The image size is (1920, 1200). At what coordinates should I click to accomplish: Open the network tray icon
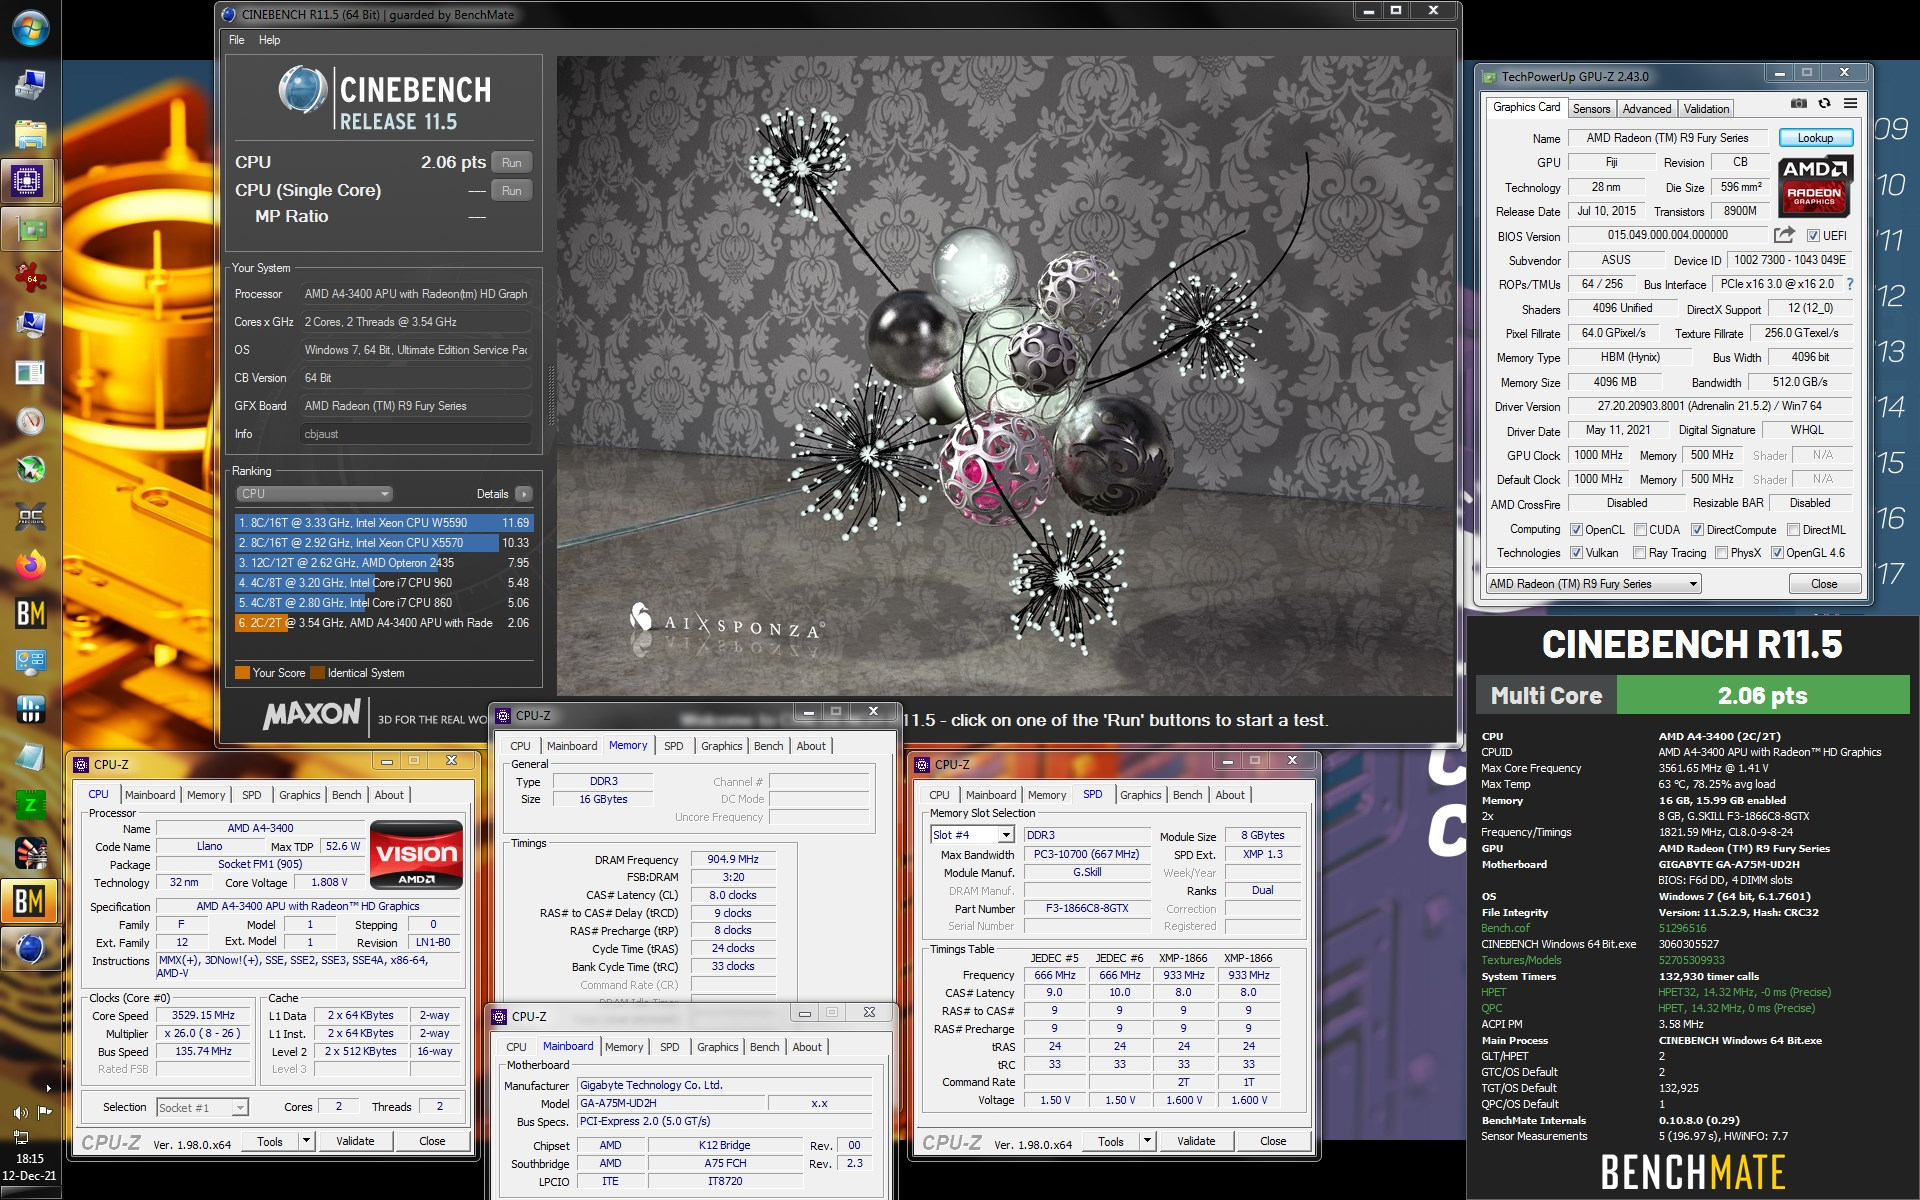point(20,1136)
